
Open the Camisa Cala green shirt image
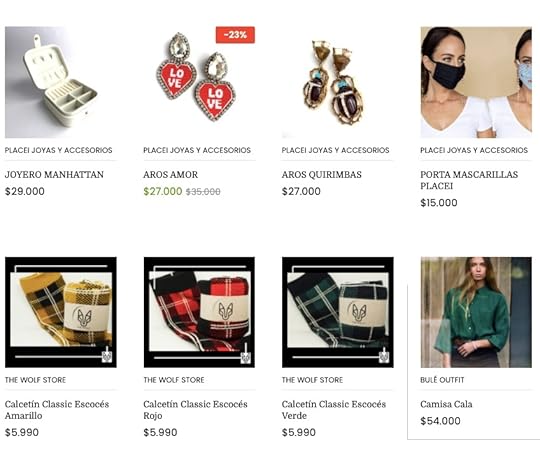pyautogui.click(x=476, y=312)
